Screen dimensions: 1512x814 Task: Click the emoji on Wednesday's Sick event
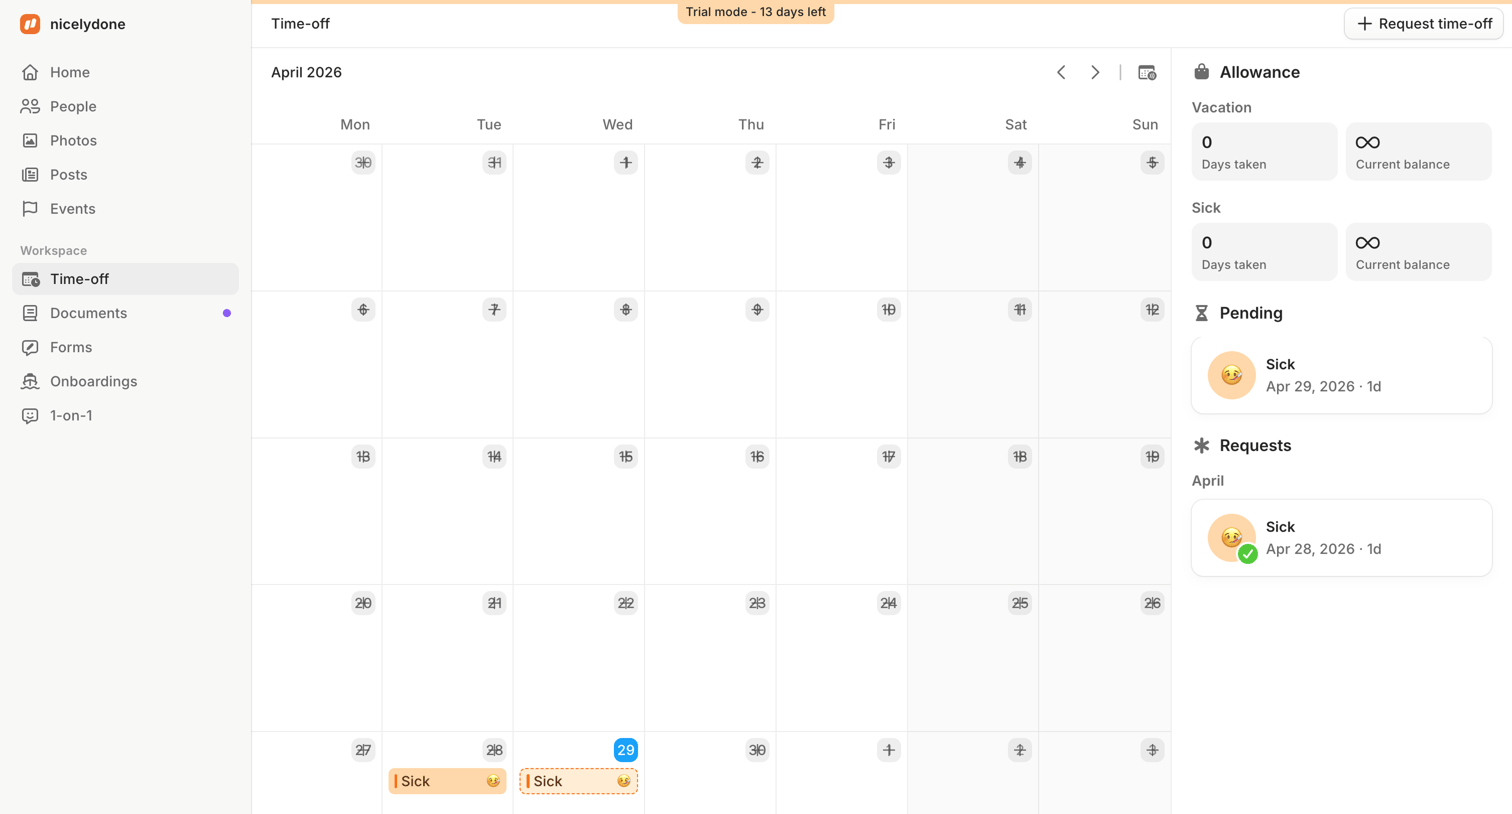point(624,781)
